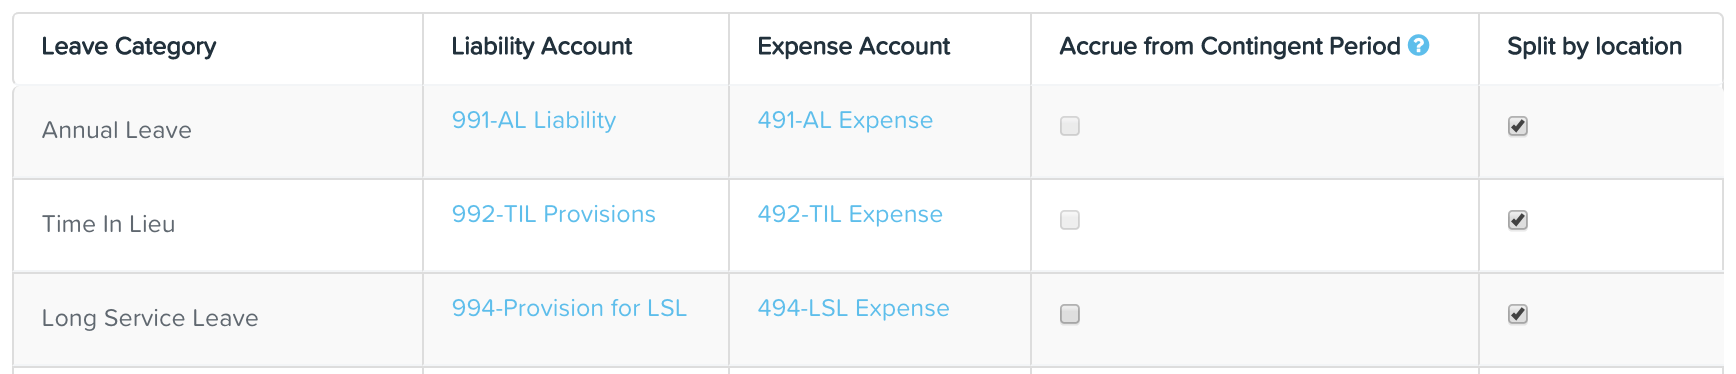Select the Time In Lieu row label
The width and height of the screenshot is (1736, 374).
(108, 224)
